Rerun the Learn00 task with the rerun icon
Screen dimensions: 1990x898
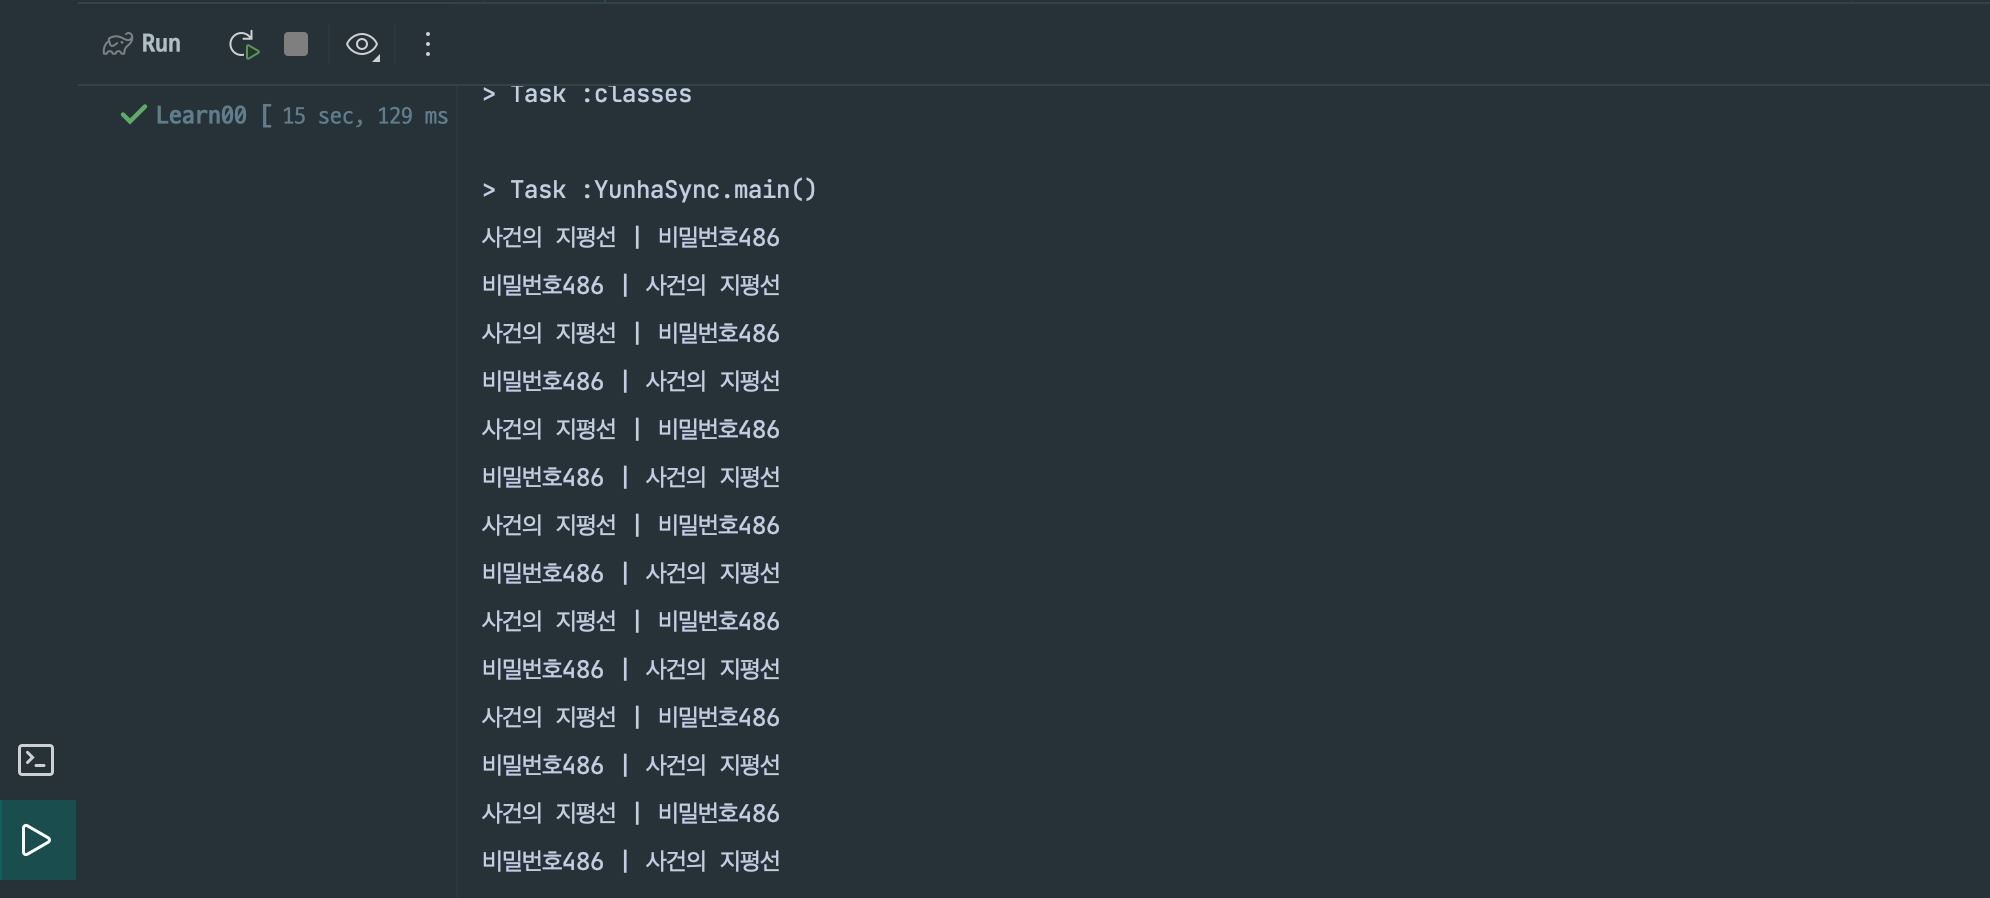(244, 44)
